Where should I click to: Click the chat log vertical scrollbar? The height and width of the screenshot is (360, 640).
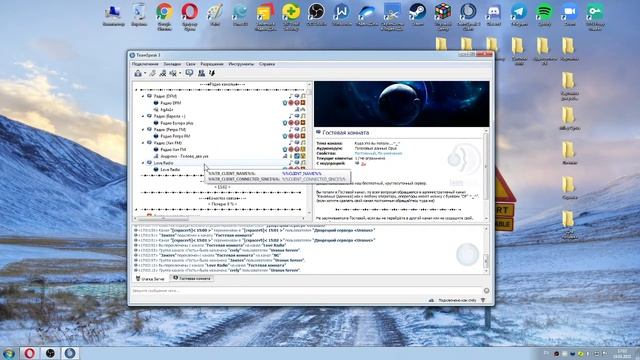click(x=486, y=250)
